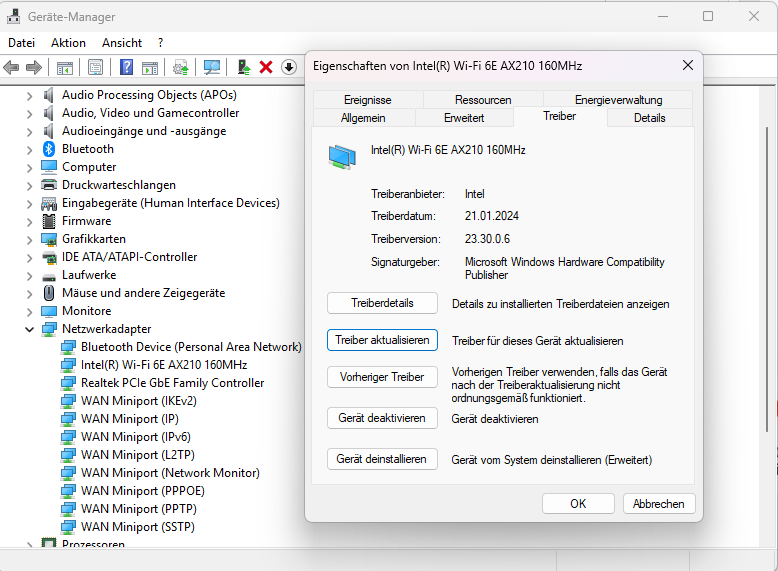This screenshot has height=571, width=778.
Task: Expand Audio Processing Objects (APOs)
Action: pyautogui.click(x=29, y=96)
